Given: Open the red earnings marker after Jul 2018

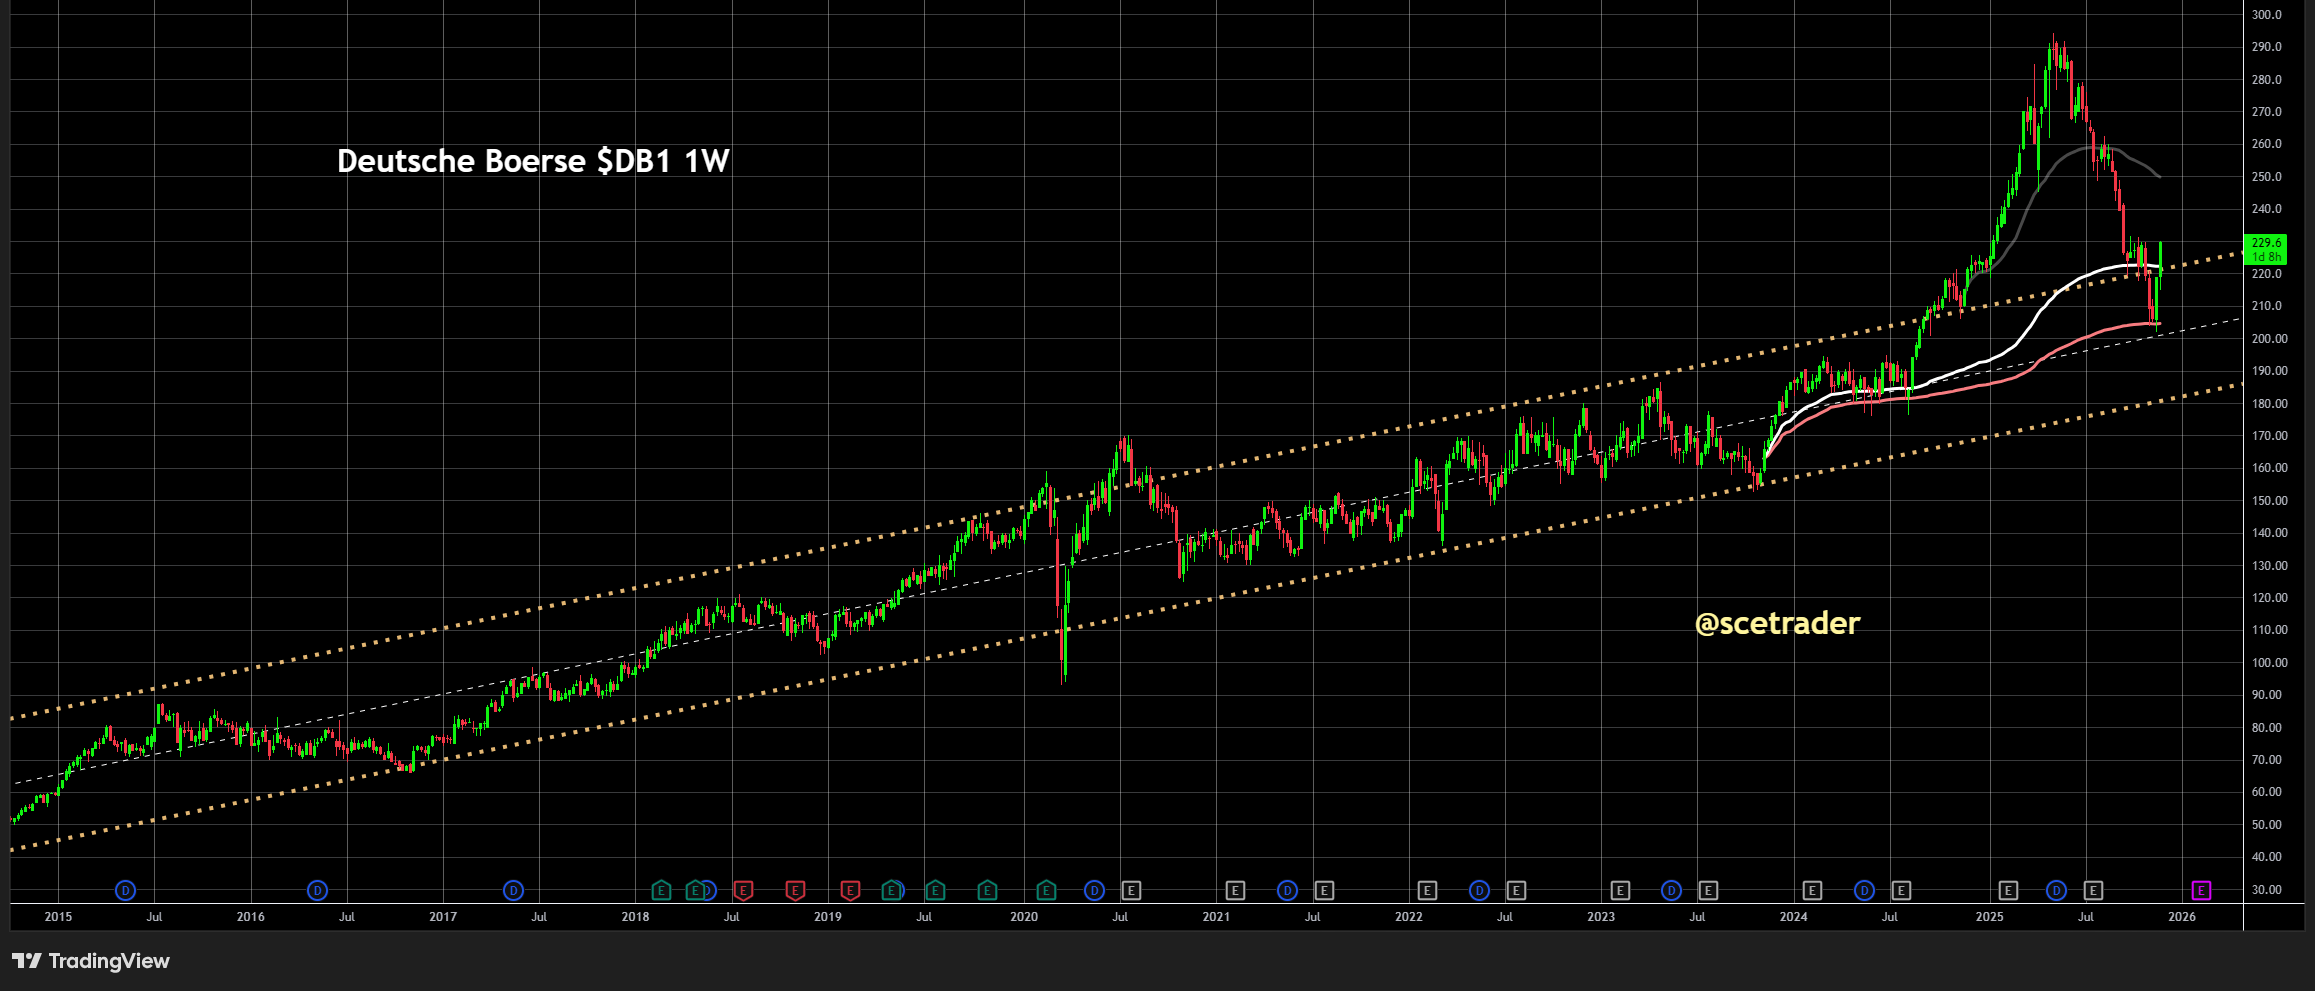Looking at the screenshot, I should coord(743,890).
